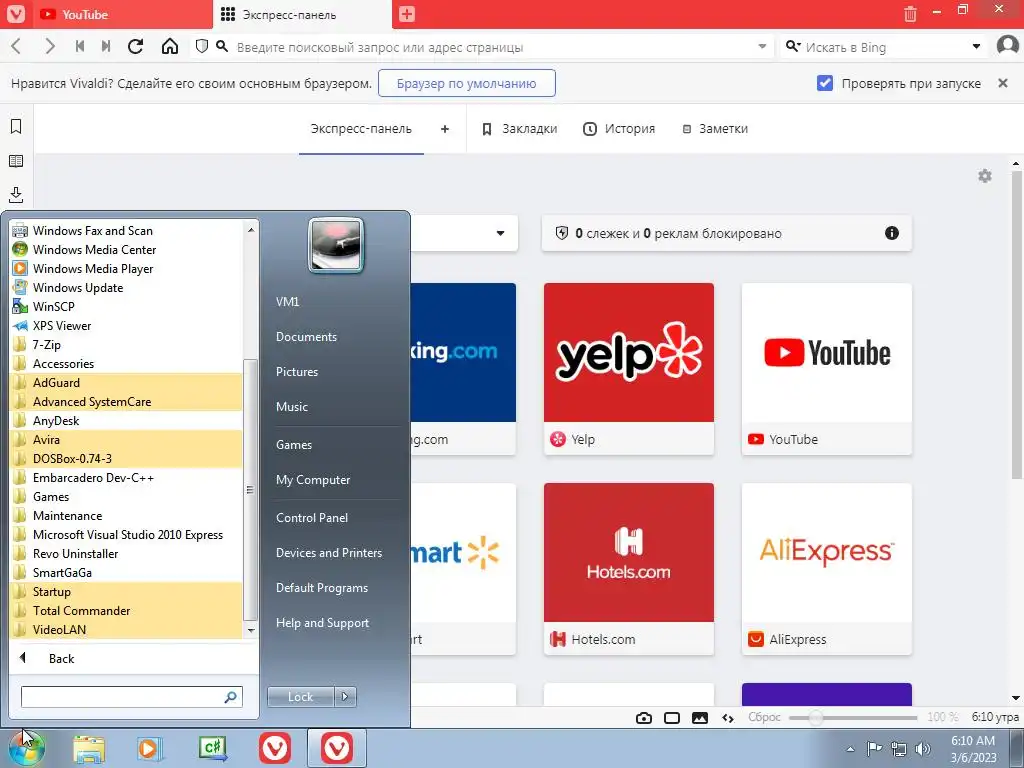Viewport: 1024px width, 768px height.
Task: Click Сброс zoom reset
Action: [x=763, y=717]
